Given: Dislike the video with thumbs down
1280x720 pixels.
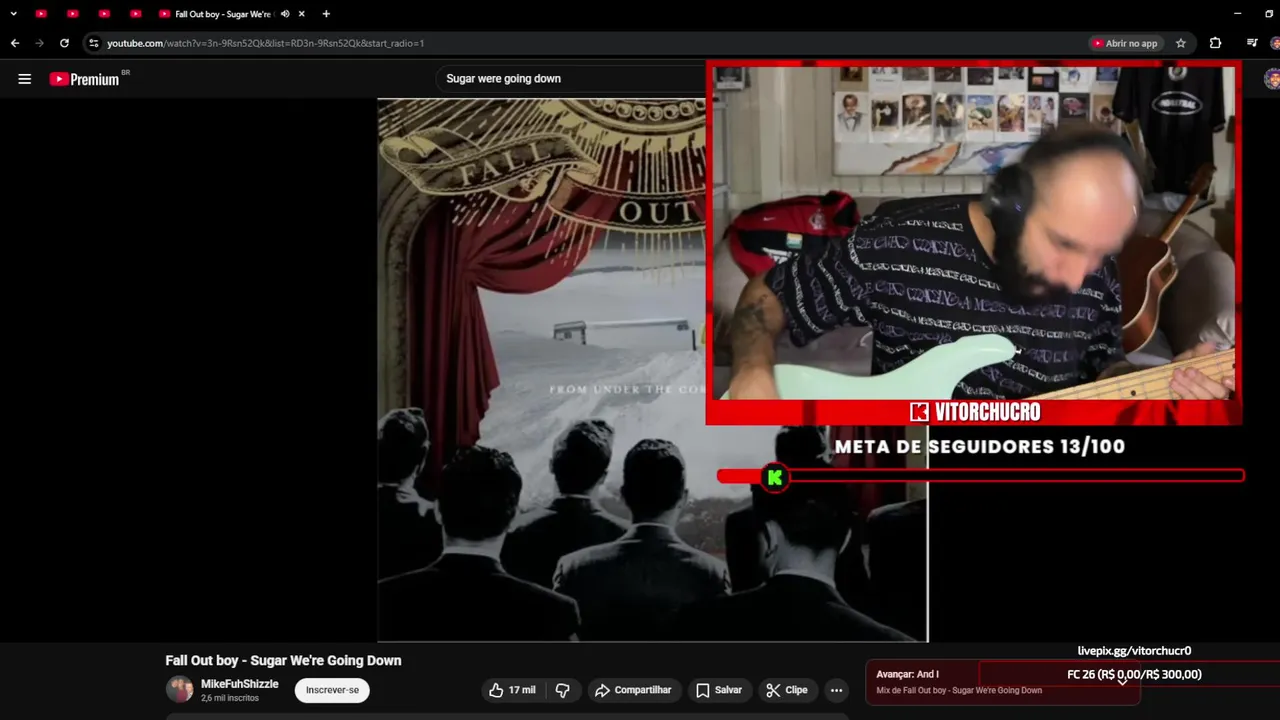Looking at the screenshot, I should click(562, 690).
